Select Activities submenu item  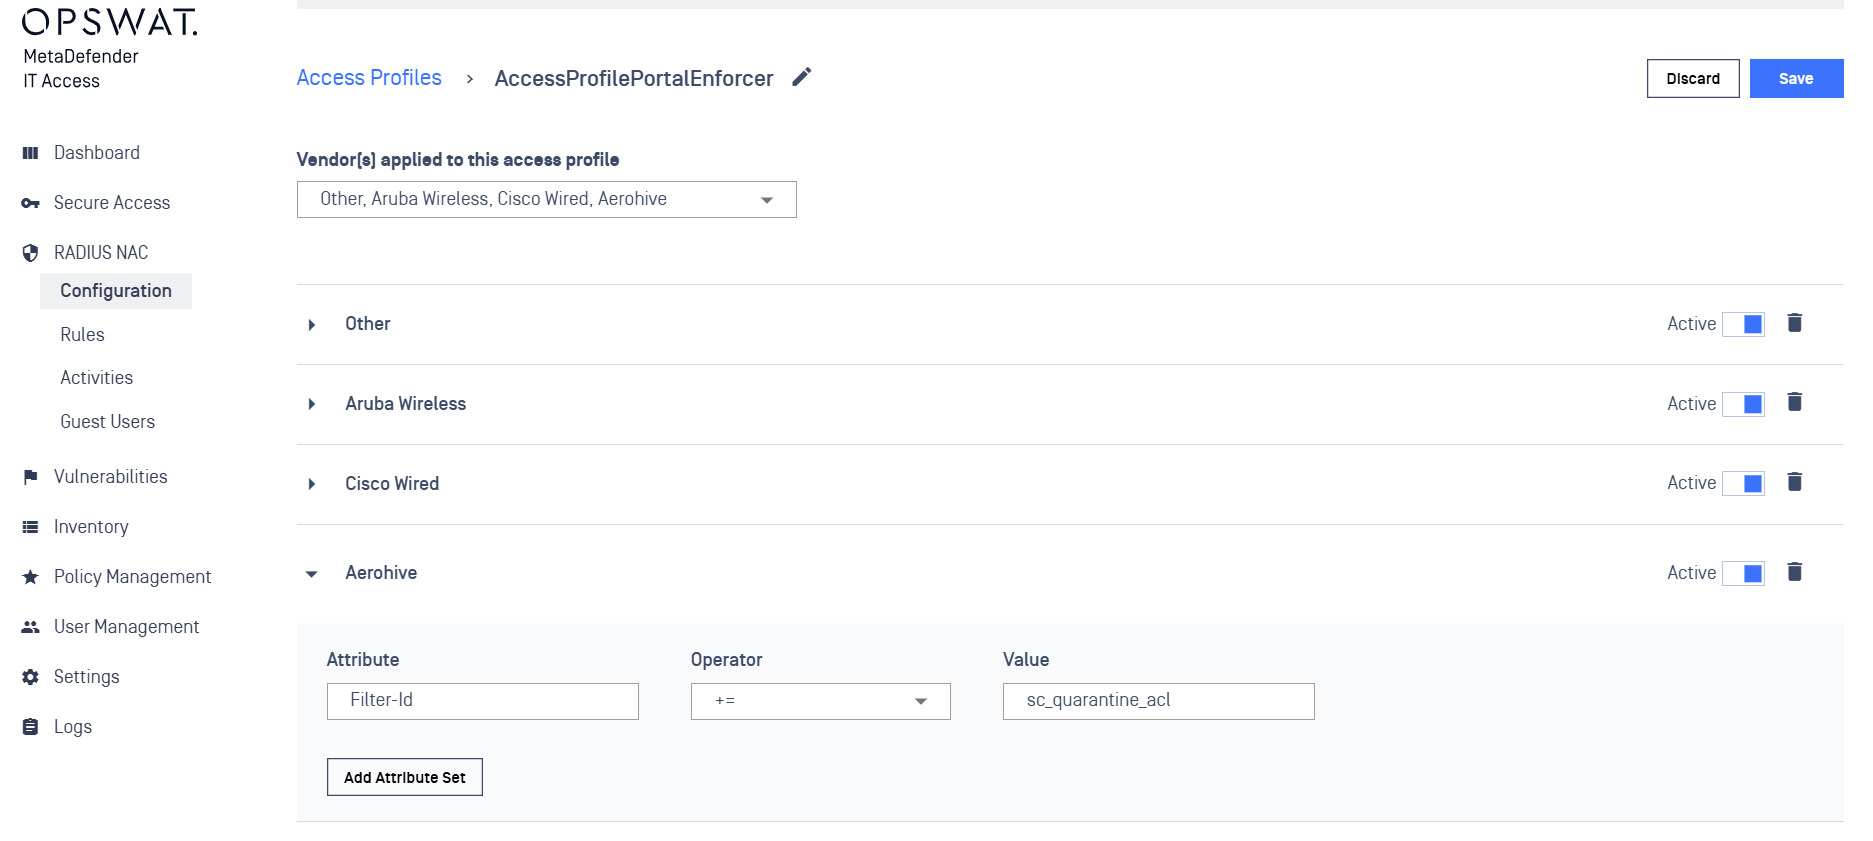coord(96,378)
